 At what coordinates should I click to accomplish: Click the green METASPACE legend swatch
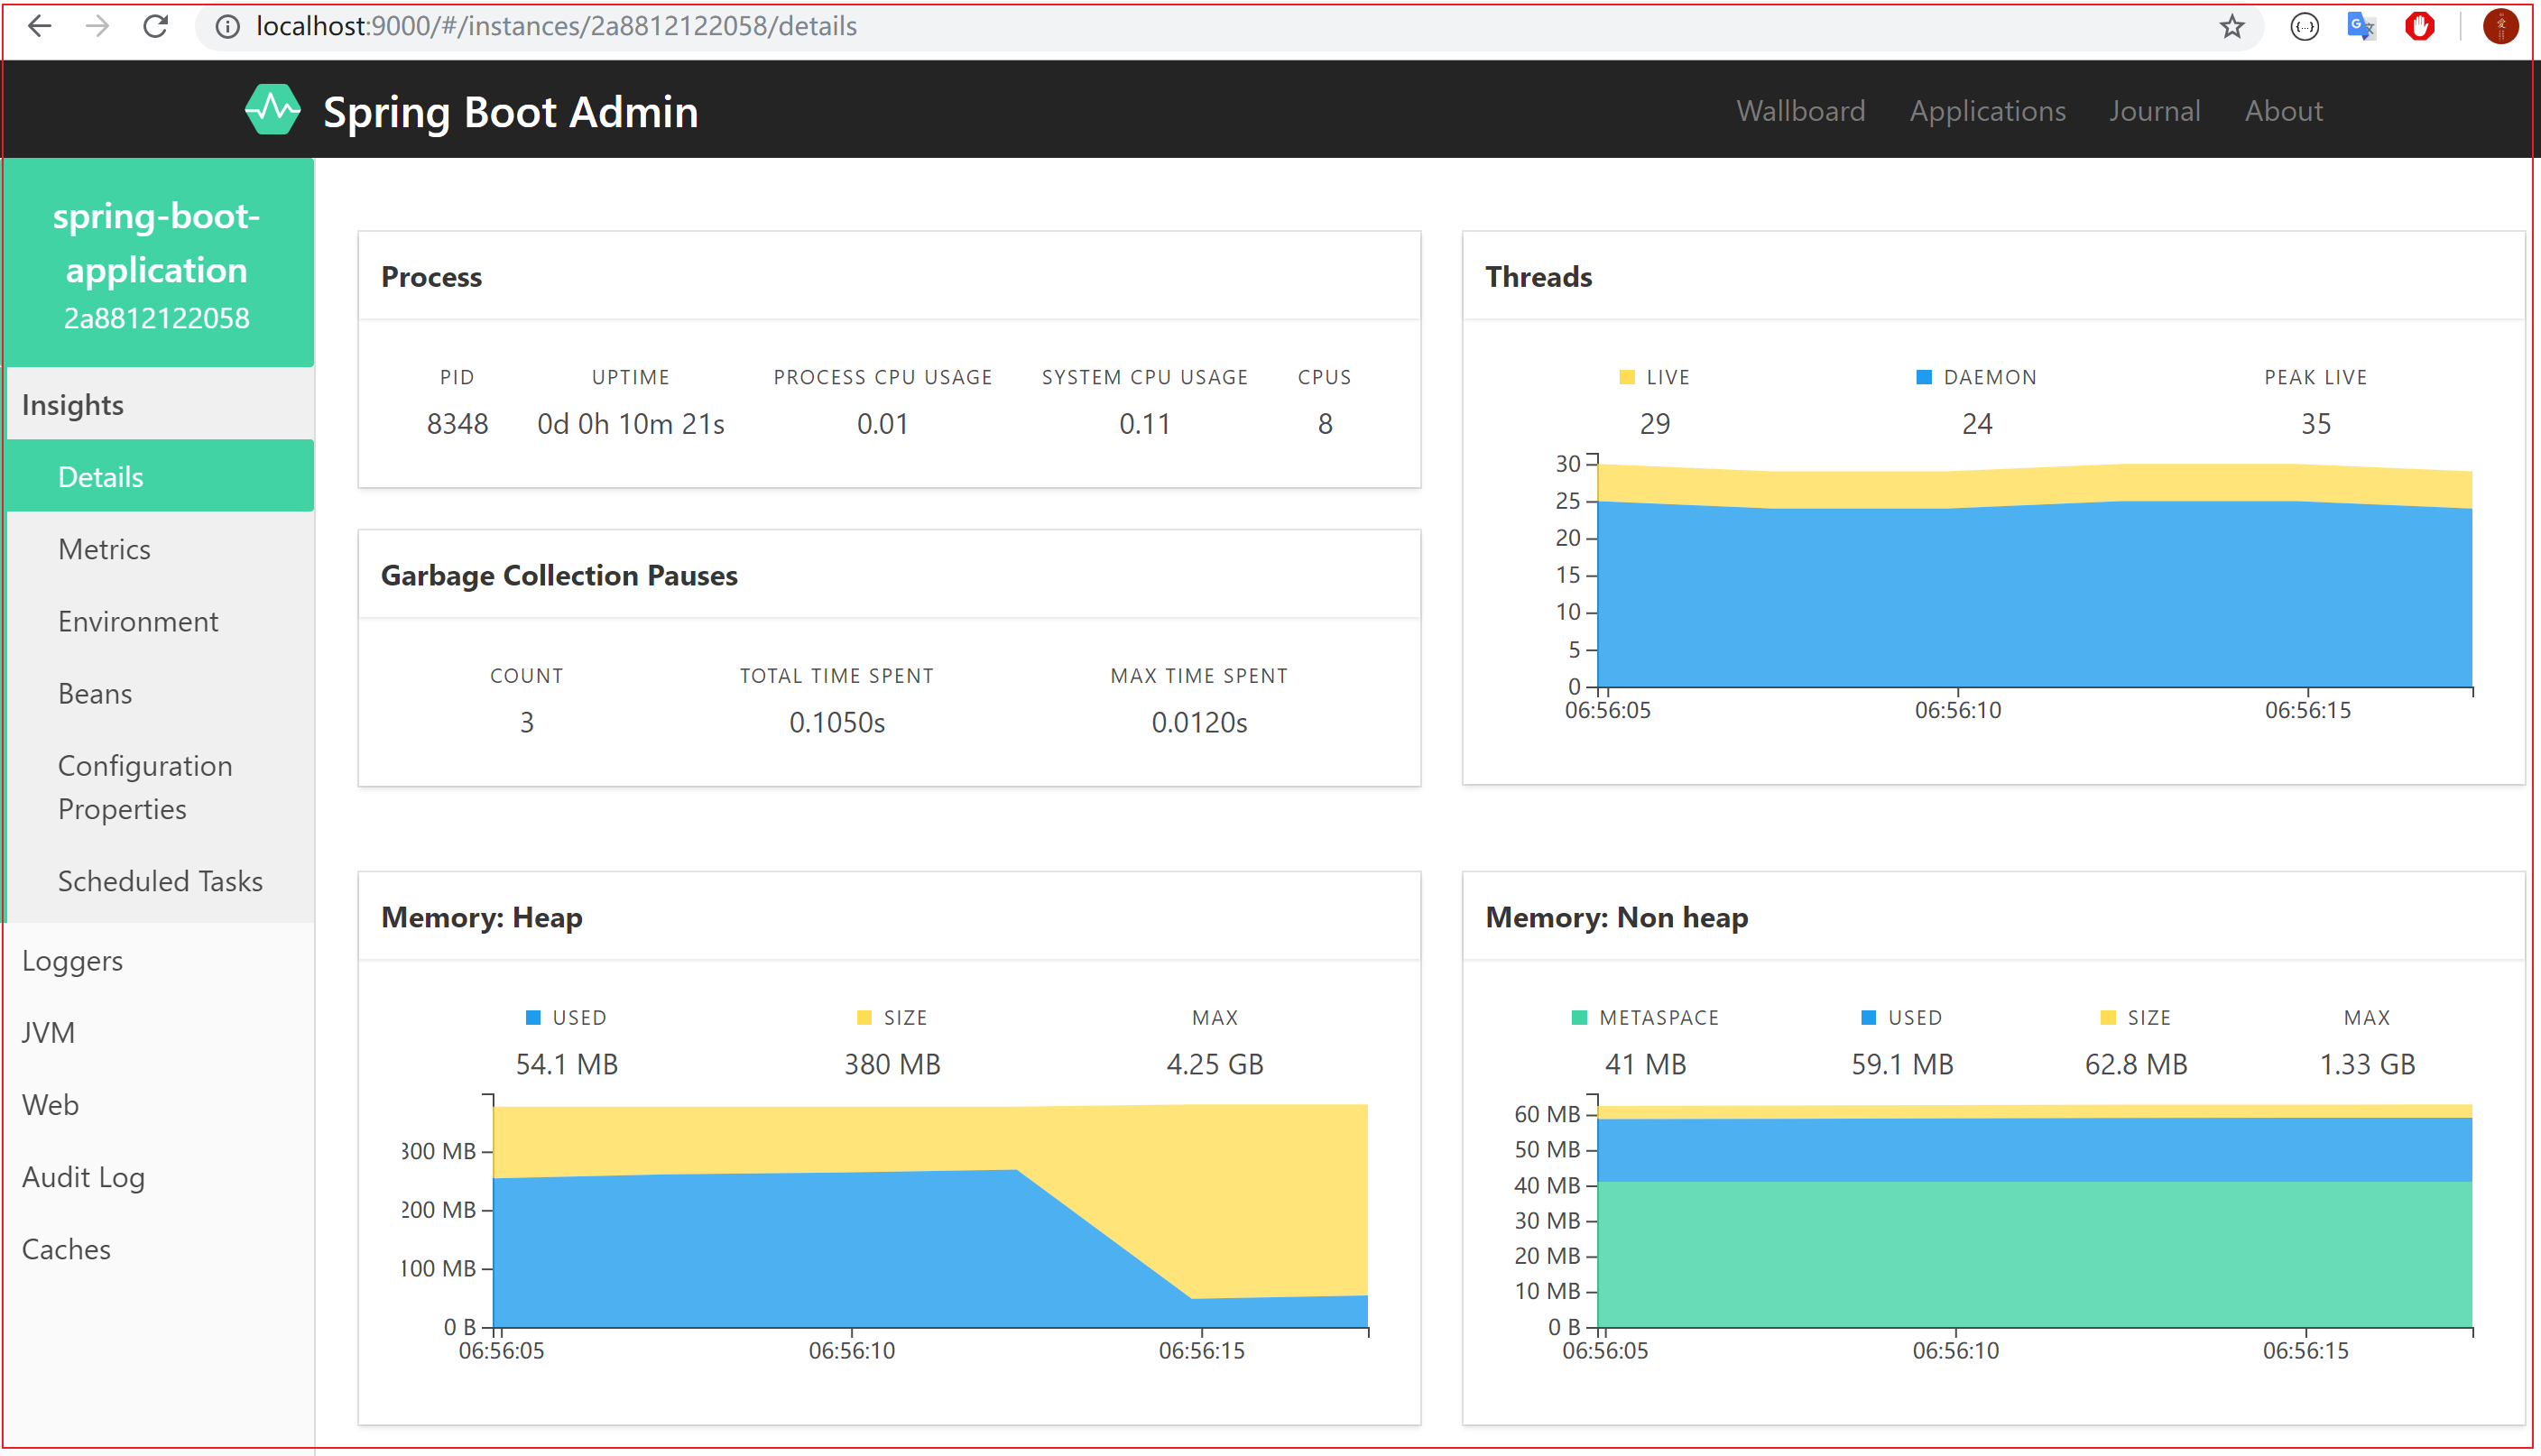click(x=1579, y=1017)
